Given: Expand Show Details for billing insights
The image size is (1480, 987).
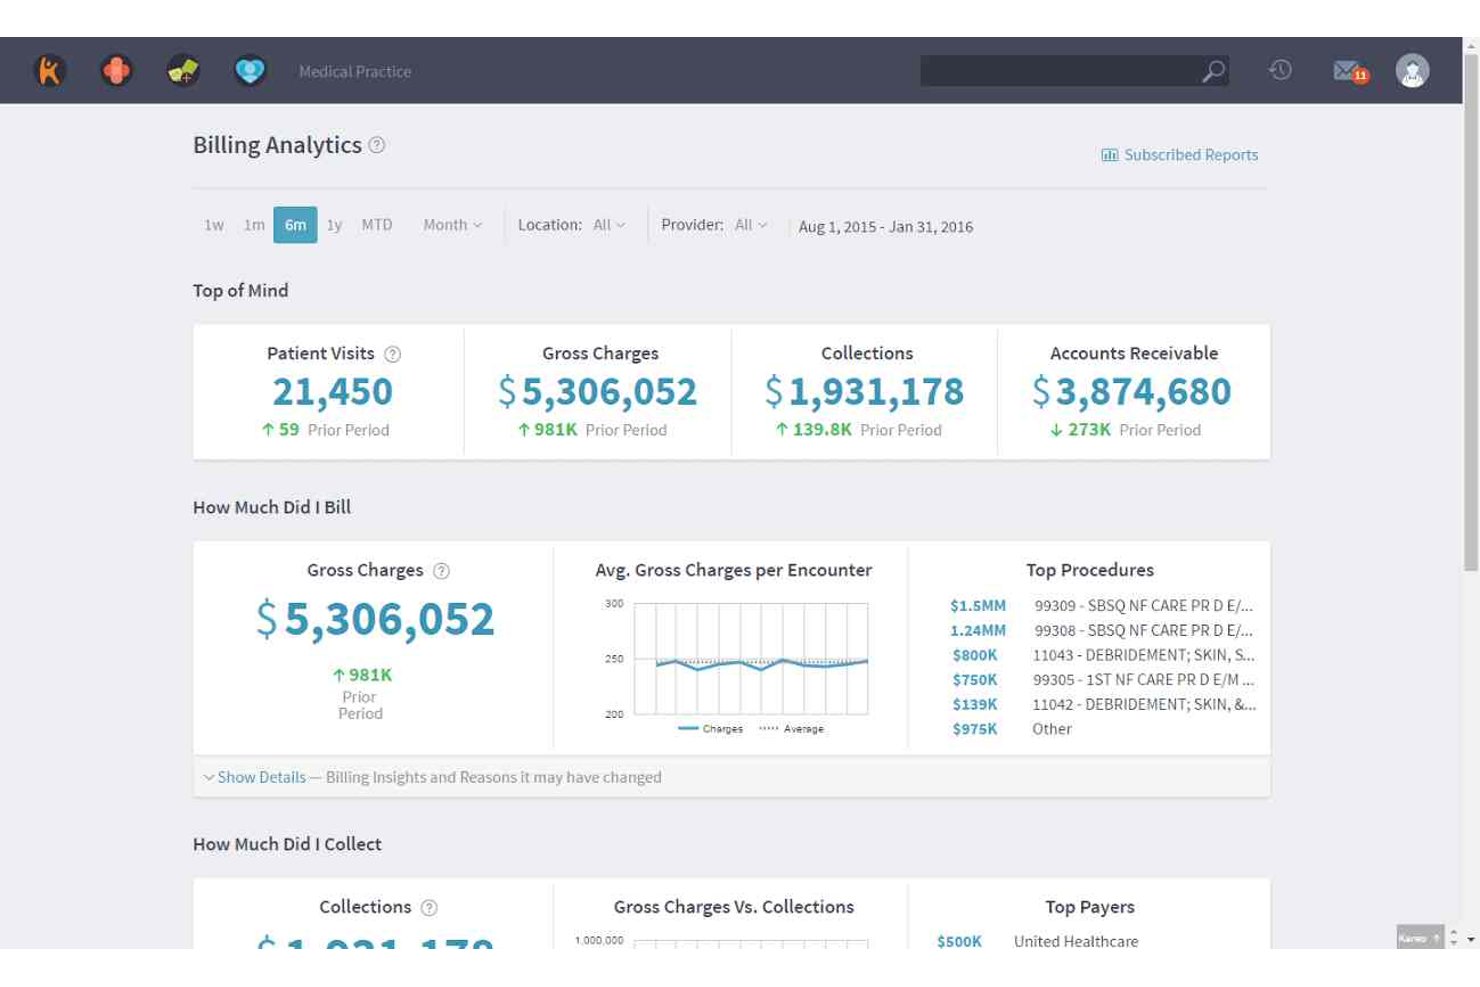Looking at the screenshot, I should point(261,777).
